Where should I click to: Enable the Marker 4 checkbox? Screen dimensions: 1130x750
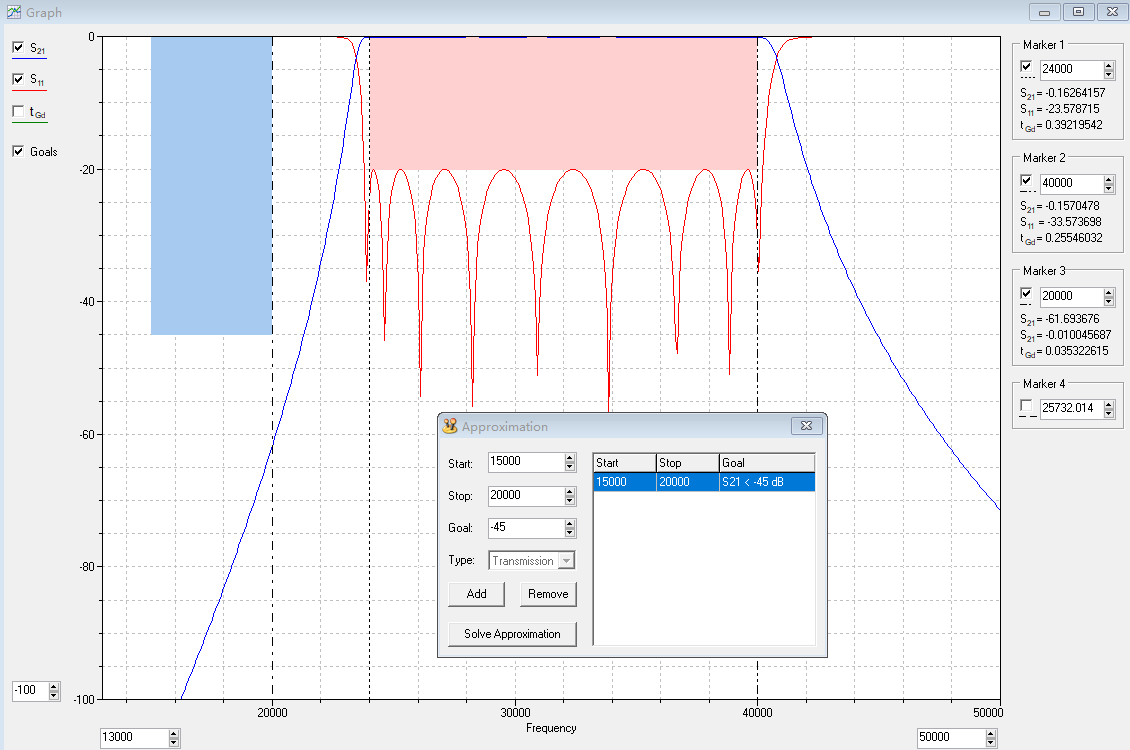(1026, 406)
